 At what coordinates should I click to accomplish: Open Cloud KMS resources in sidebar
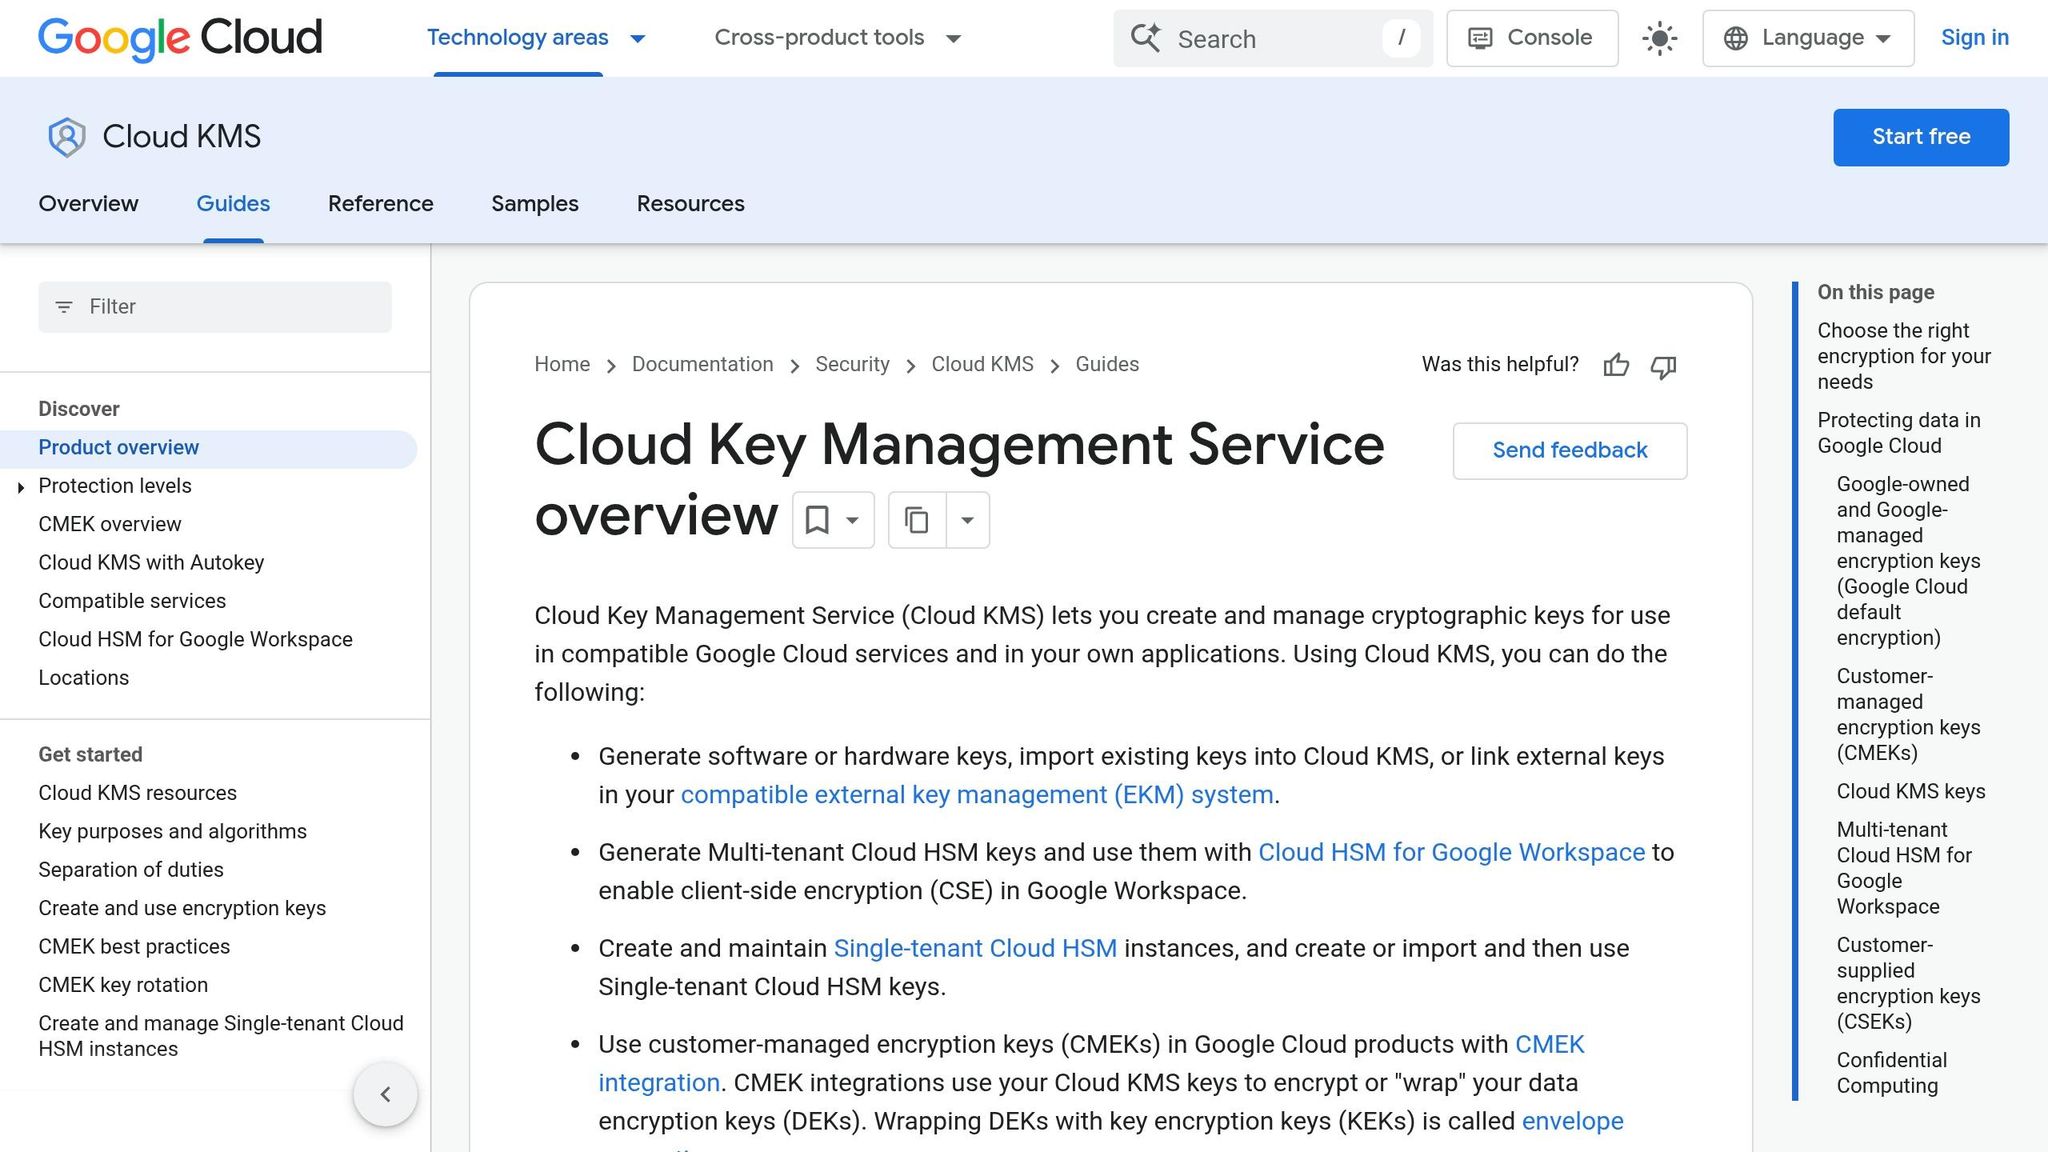137,793
